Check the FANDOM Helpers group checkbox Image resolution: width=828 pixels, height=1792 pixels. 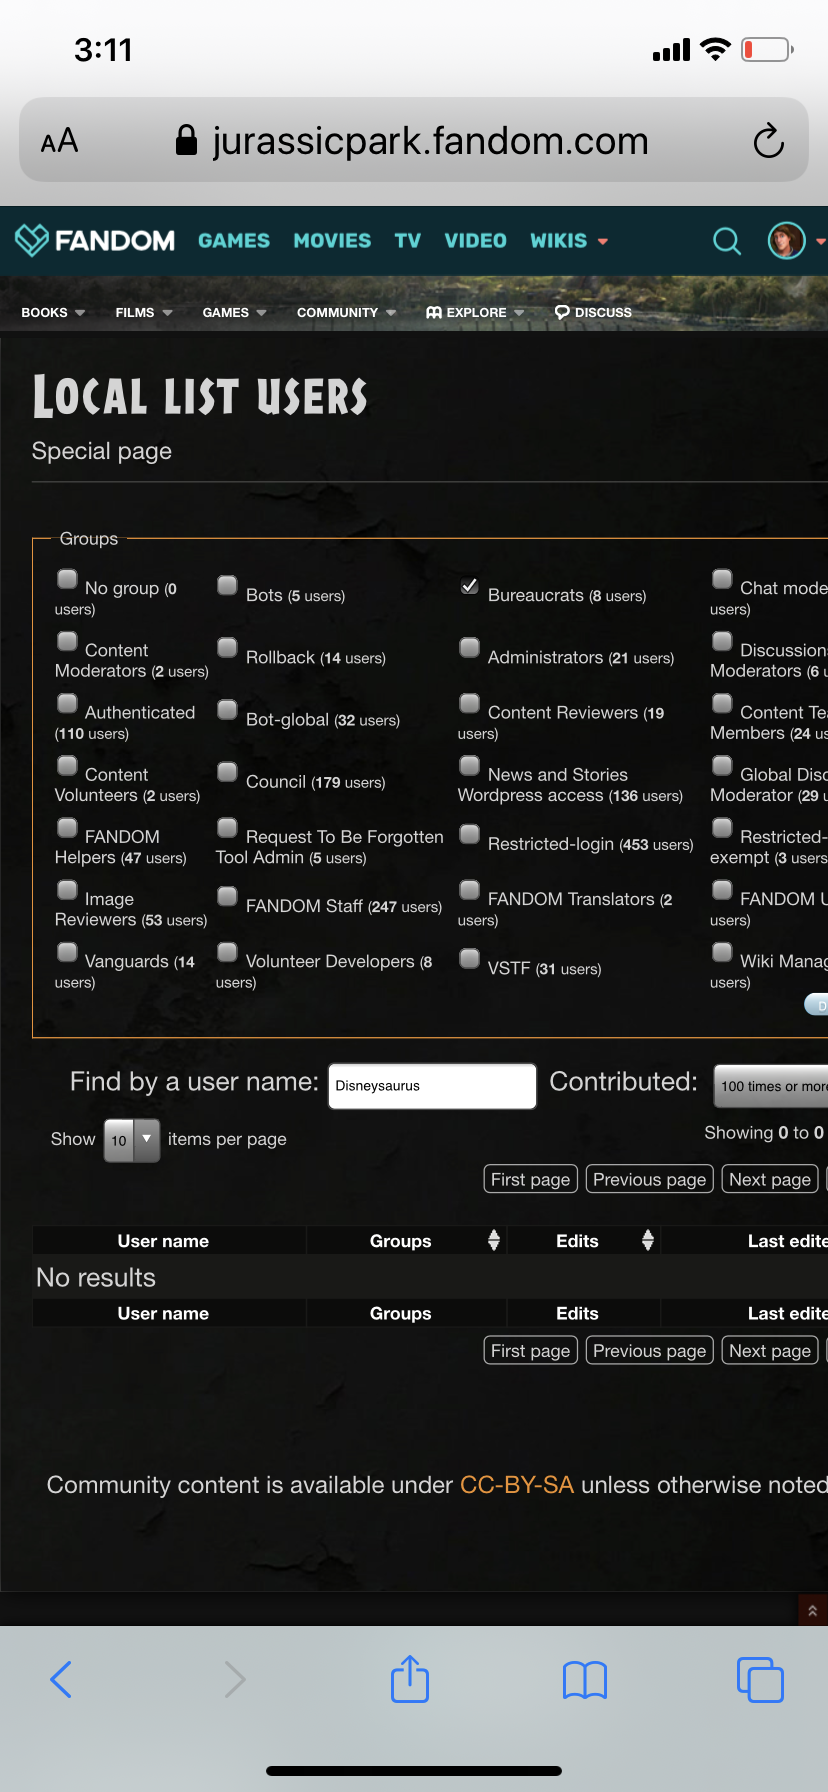click(x=67, y=827)
